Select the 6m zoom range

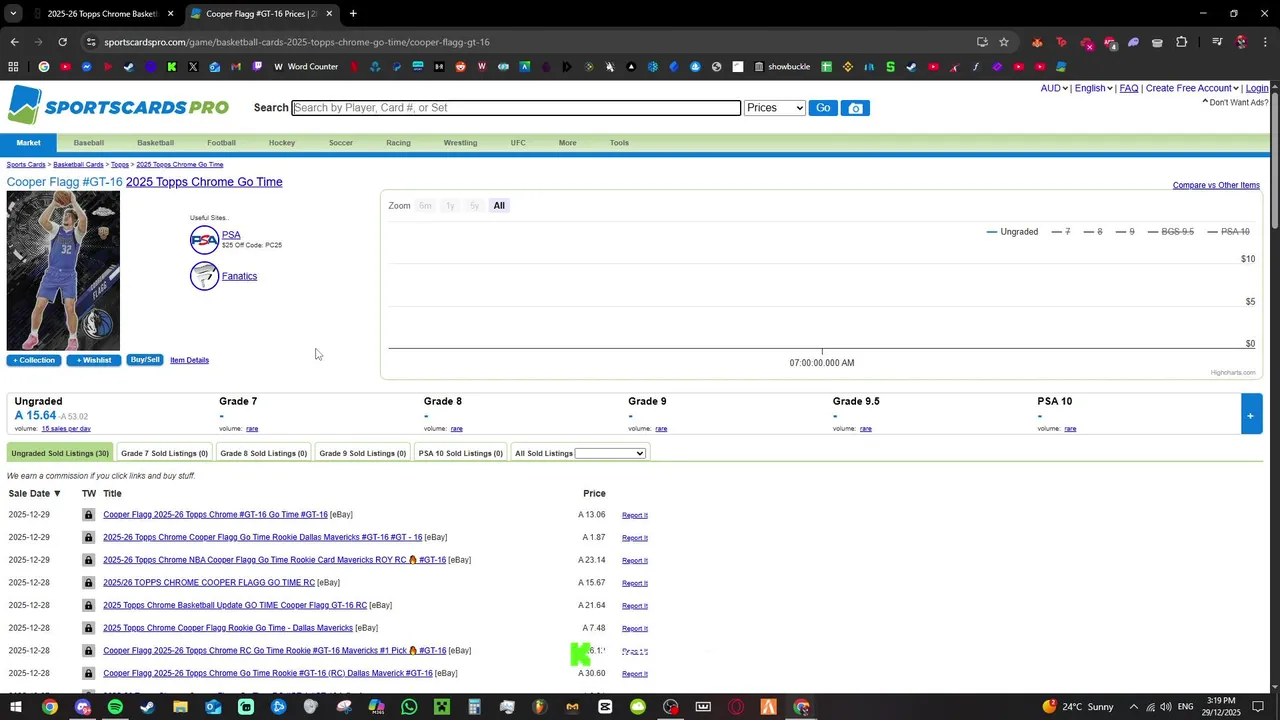(x=425, y=206)
